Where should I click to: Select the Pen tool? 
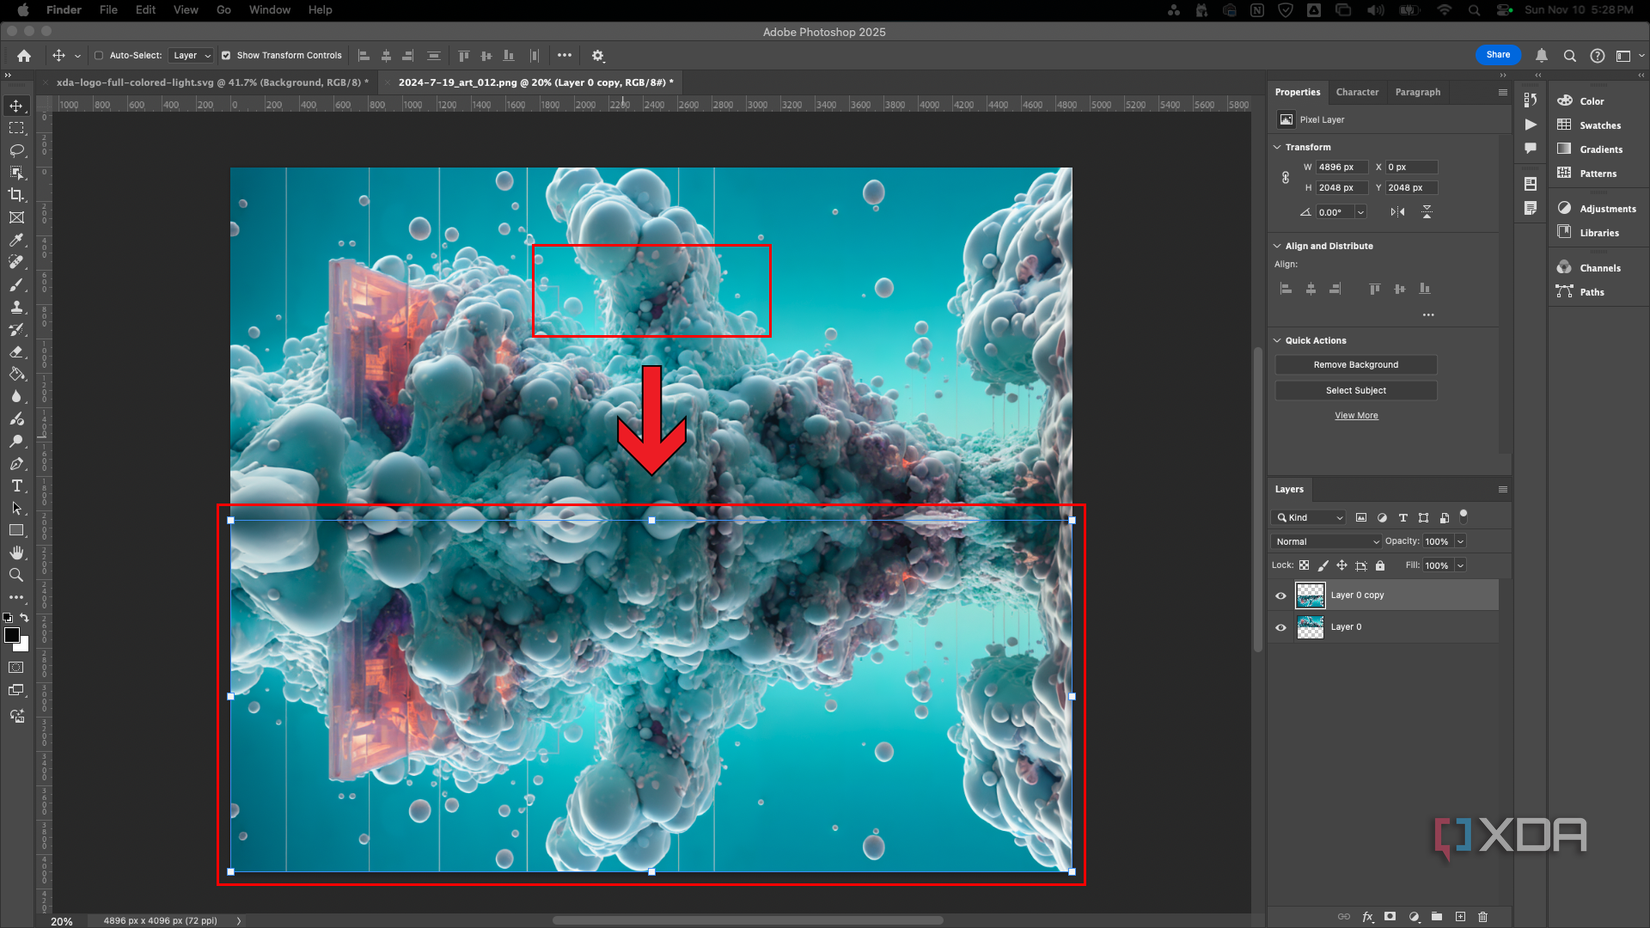pyautogui.click(x=16, y=464)
